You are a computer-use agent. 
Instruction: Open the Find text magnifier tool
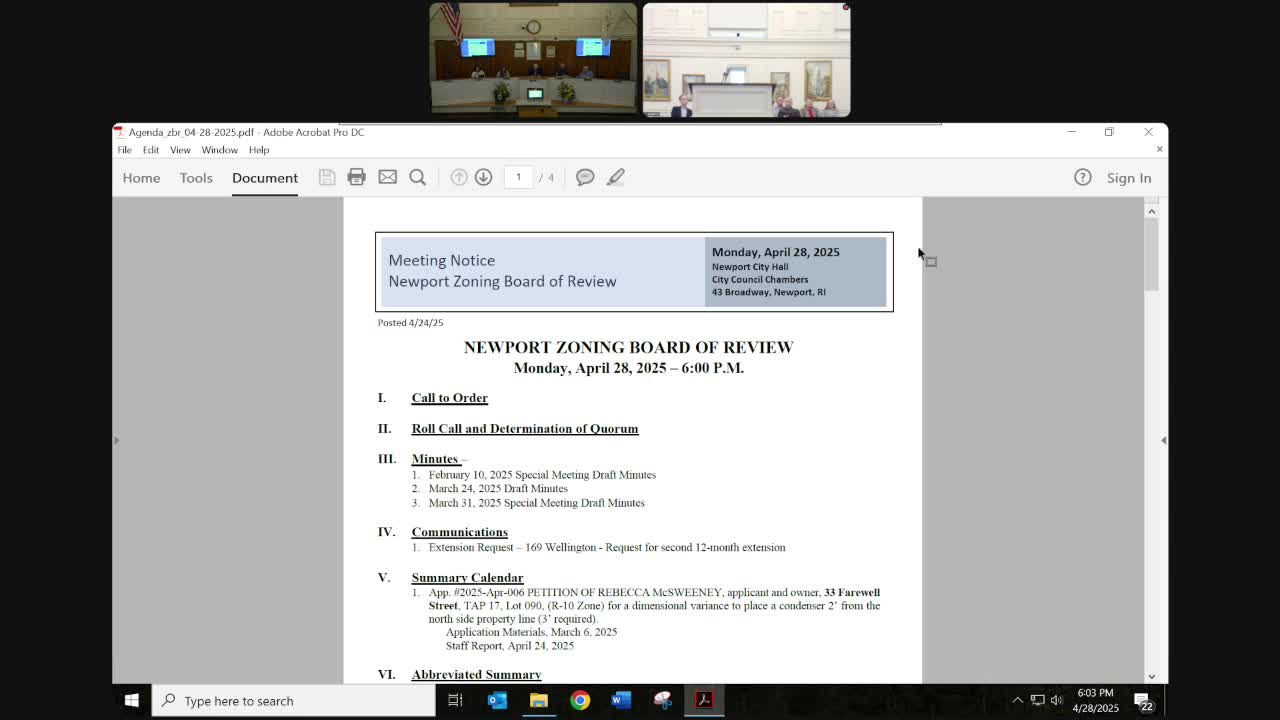point(418,177)
